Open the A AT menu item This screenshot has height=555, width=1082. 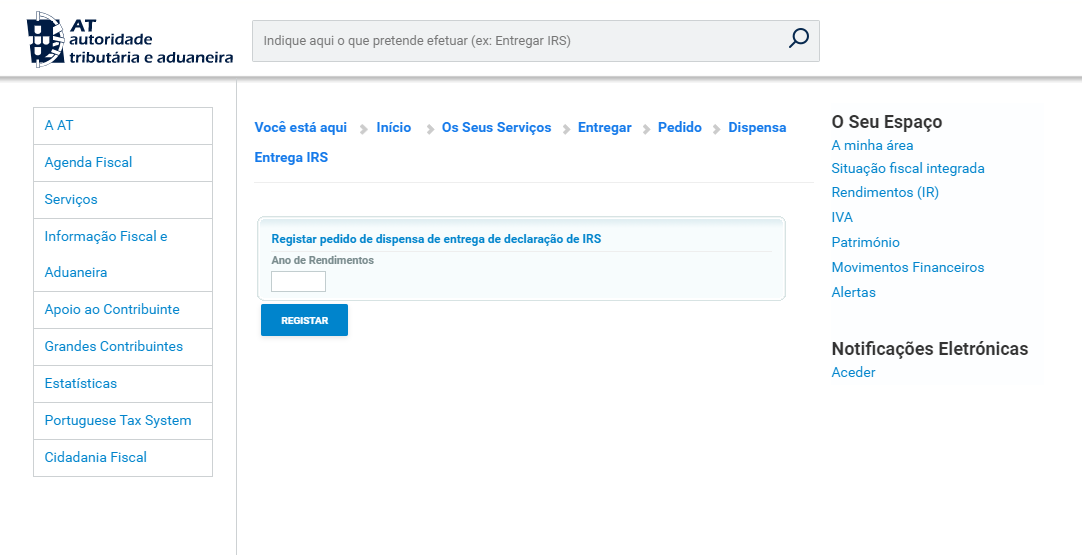[123, 126]
